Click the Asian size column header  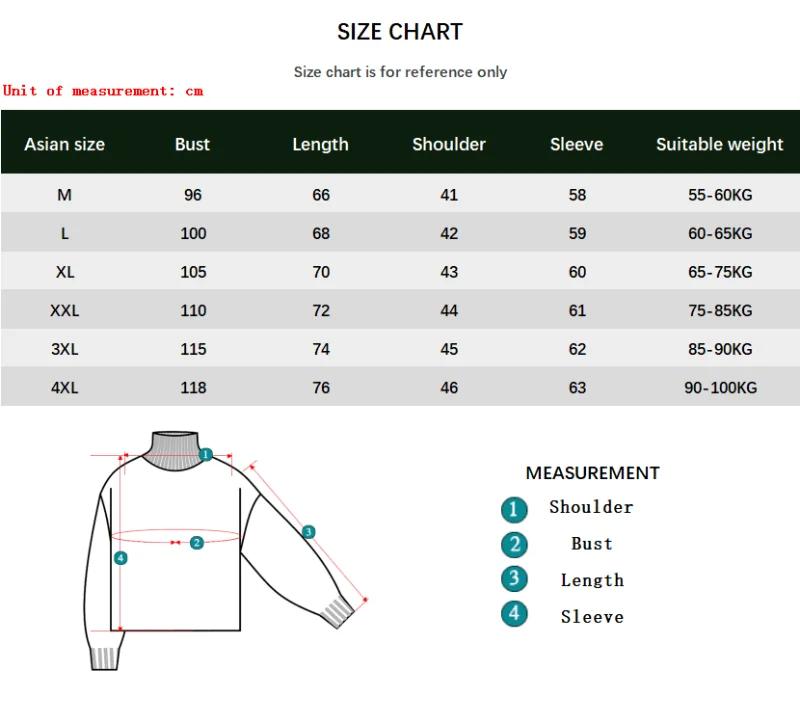click(65, 144)
